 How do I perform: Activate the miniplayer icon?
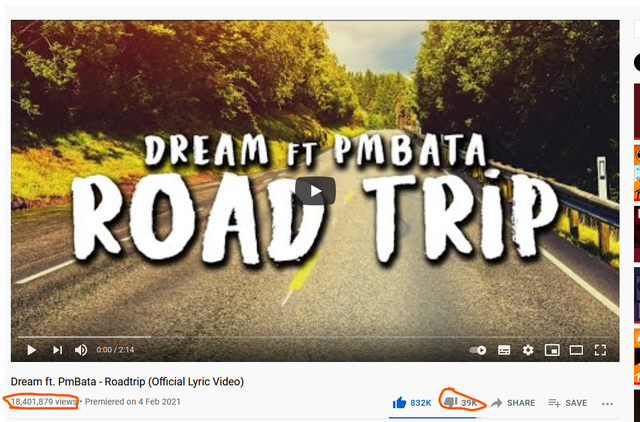(552, 350)
